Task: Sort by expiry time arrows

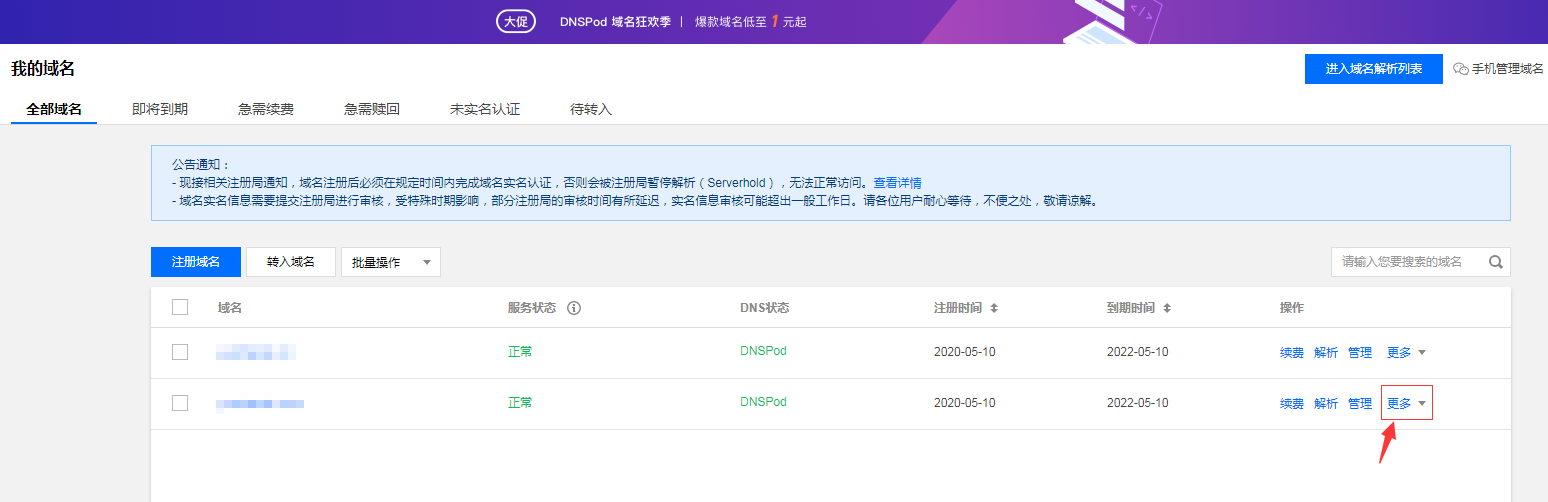Action: (1167, 308)
